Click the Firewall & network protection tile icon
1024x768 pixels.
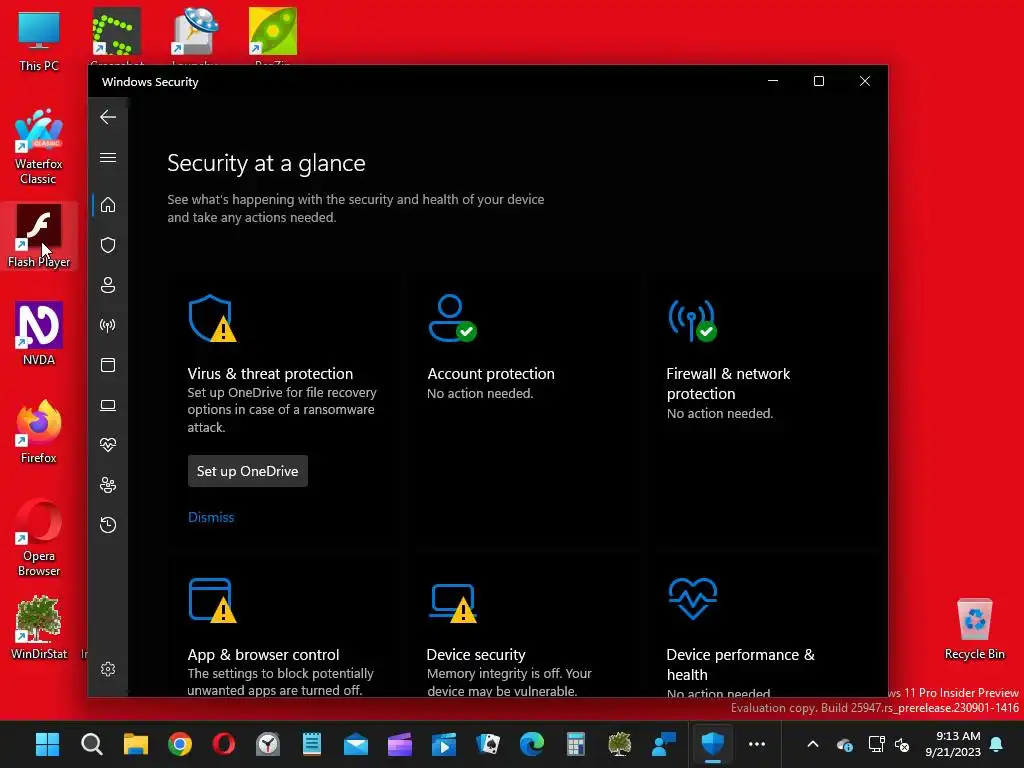[692, 320]
